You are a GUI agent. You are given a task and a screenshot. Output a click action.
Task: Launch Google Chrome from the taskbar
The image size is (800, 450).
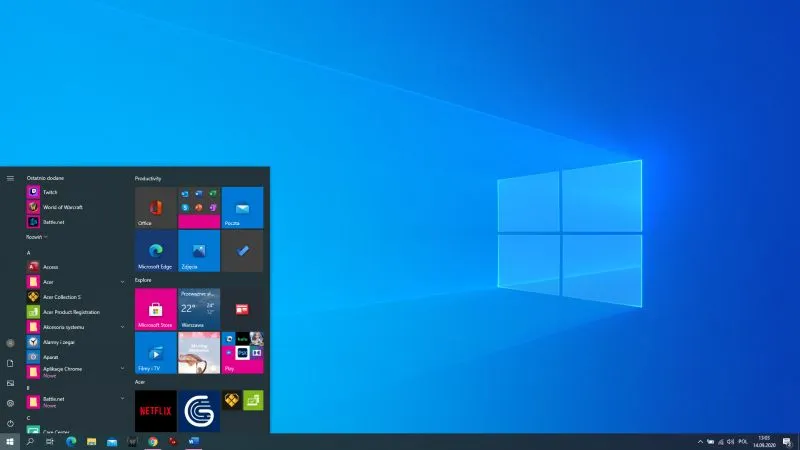153,441
